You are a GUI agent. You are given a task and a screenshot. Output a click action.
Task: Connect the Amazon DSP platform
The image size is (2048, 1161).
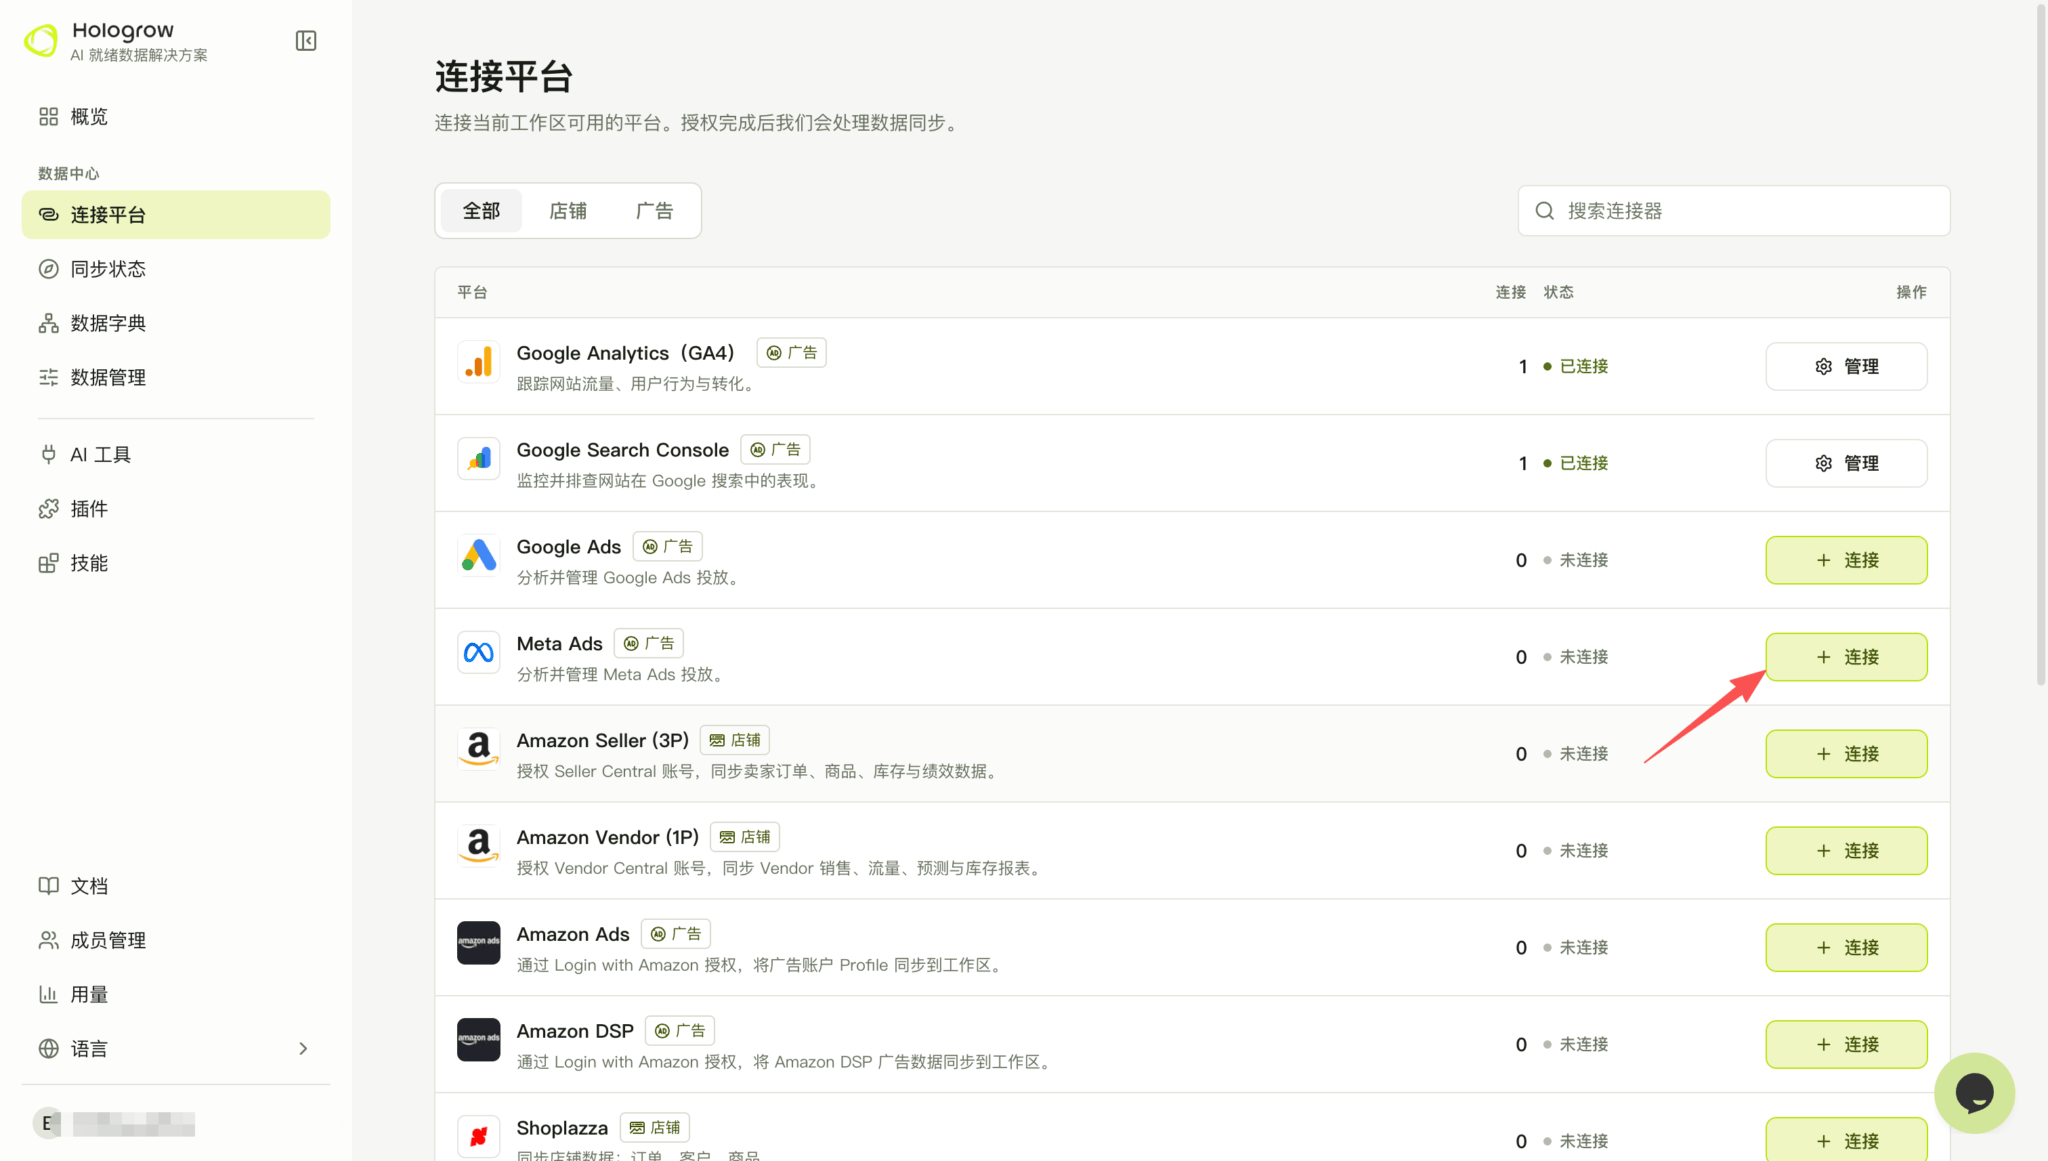1846,1044
